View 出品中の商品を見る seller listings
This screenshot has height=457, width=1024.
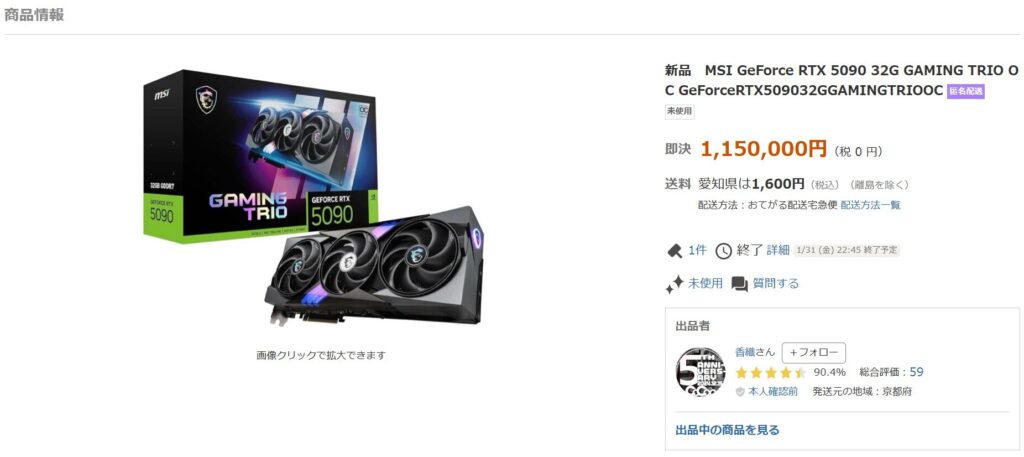[727, 430]
